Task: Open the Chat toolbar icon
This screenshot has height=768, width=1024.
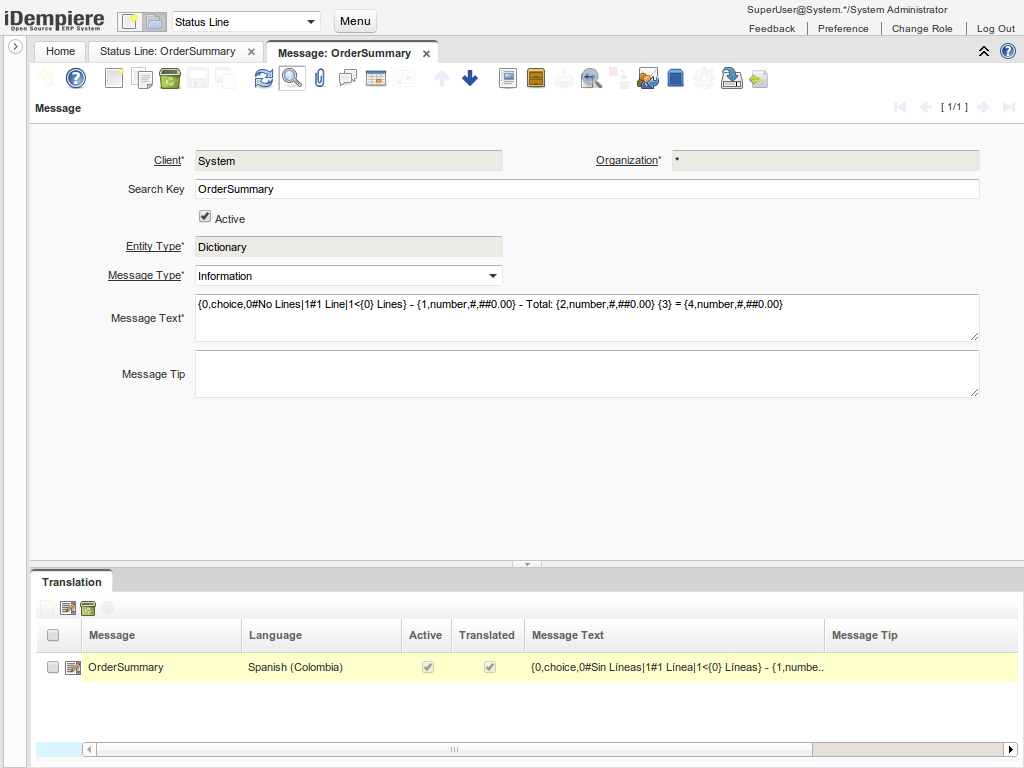Action: (348, 78)
